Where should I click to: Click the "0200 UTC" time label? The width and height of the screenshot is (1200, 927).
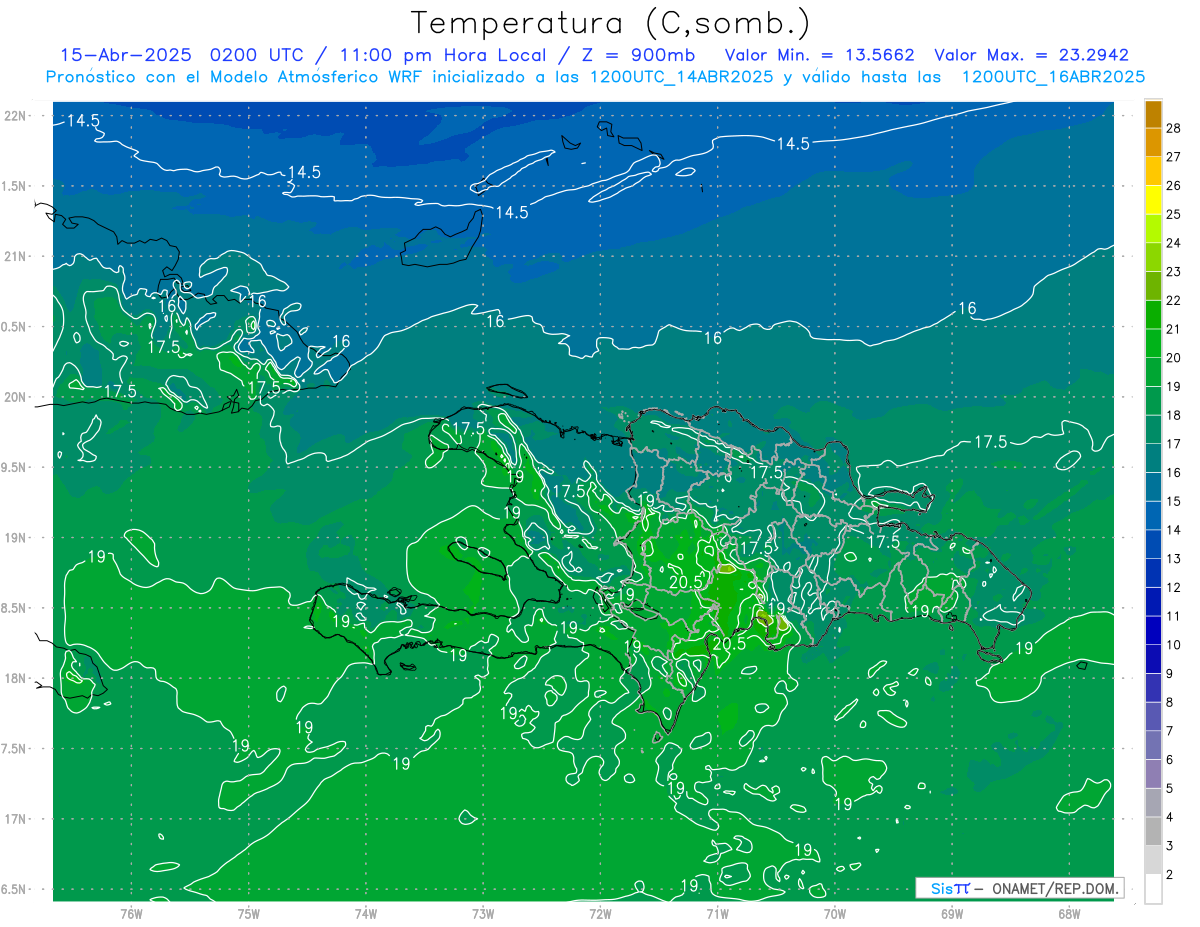pos(255,55)
